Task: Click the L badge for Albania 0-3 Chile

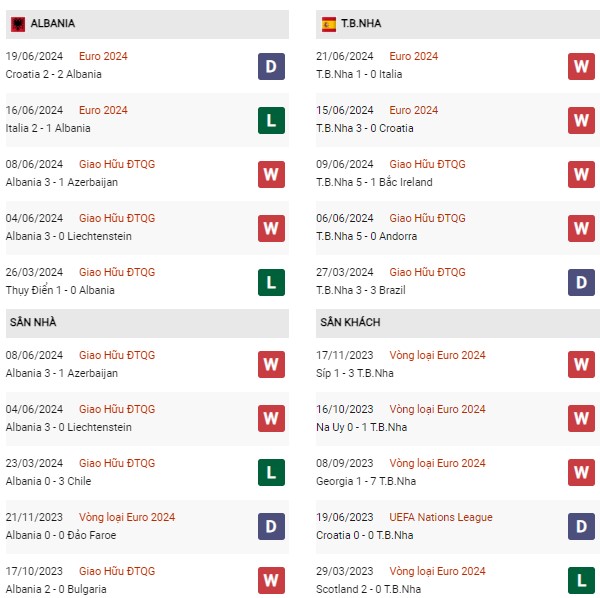Action: pyautogui.click(x=271, y=473)
